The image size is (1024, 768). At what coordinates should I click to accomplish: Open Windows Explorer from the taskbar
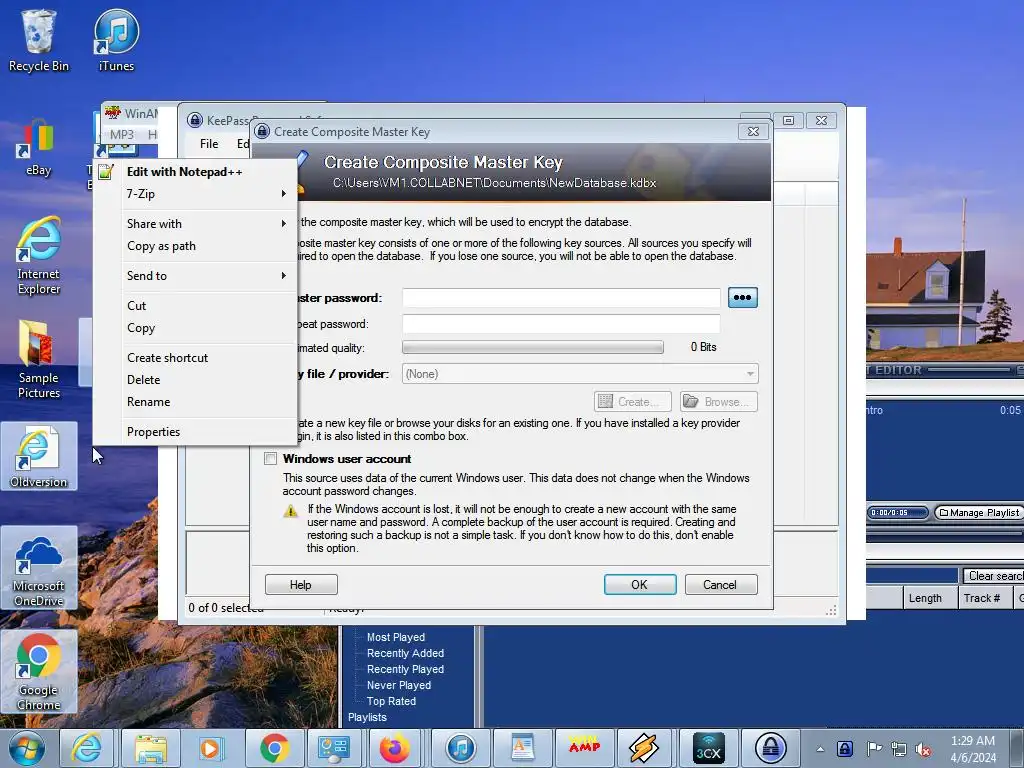point(150,748)
